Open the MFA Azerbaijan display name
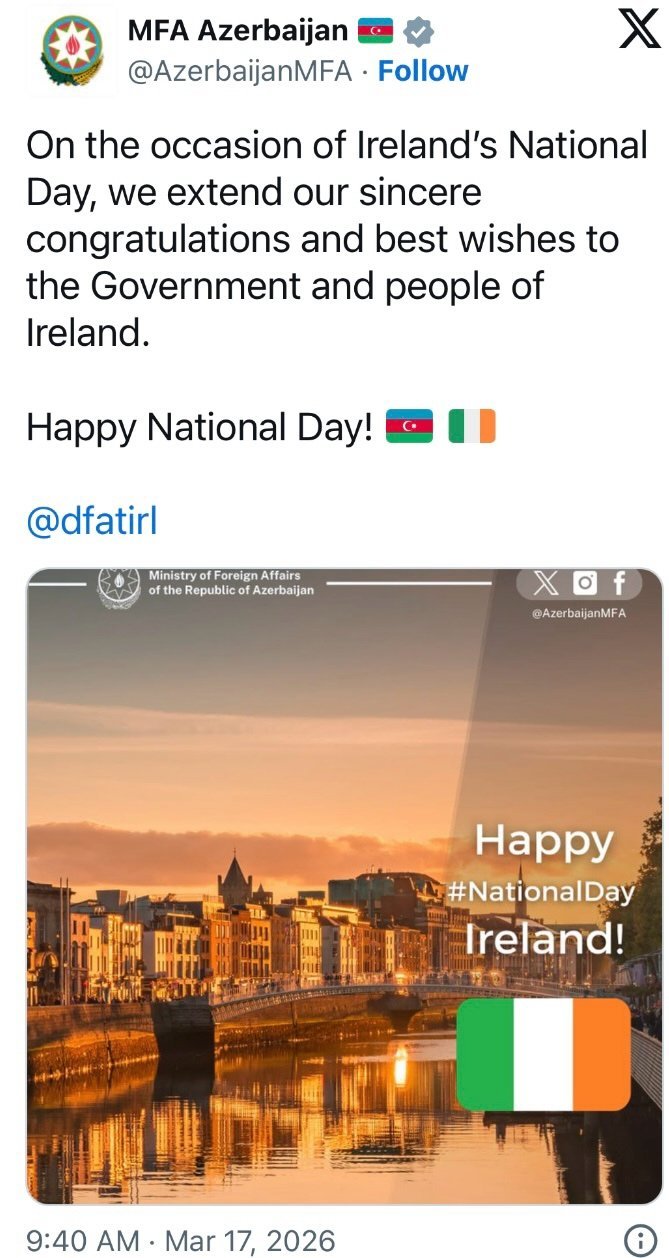The height and width of the screenshot is (1258, 669). (x=237, y=31)
